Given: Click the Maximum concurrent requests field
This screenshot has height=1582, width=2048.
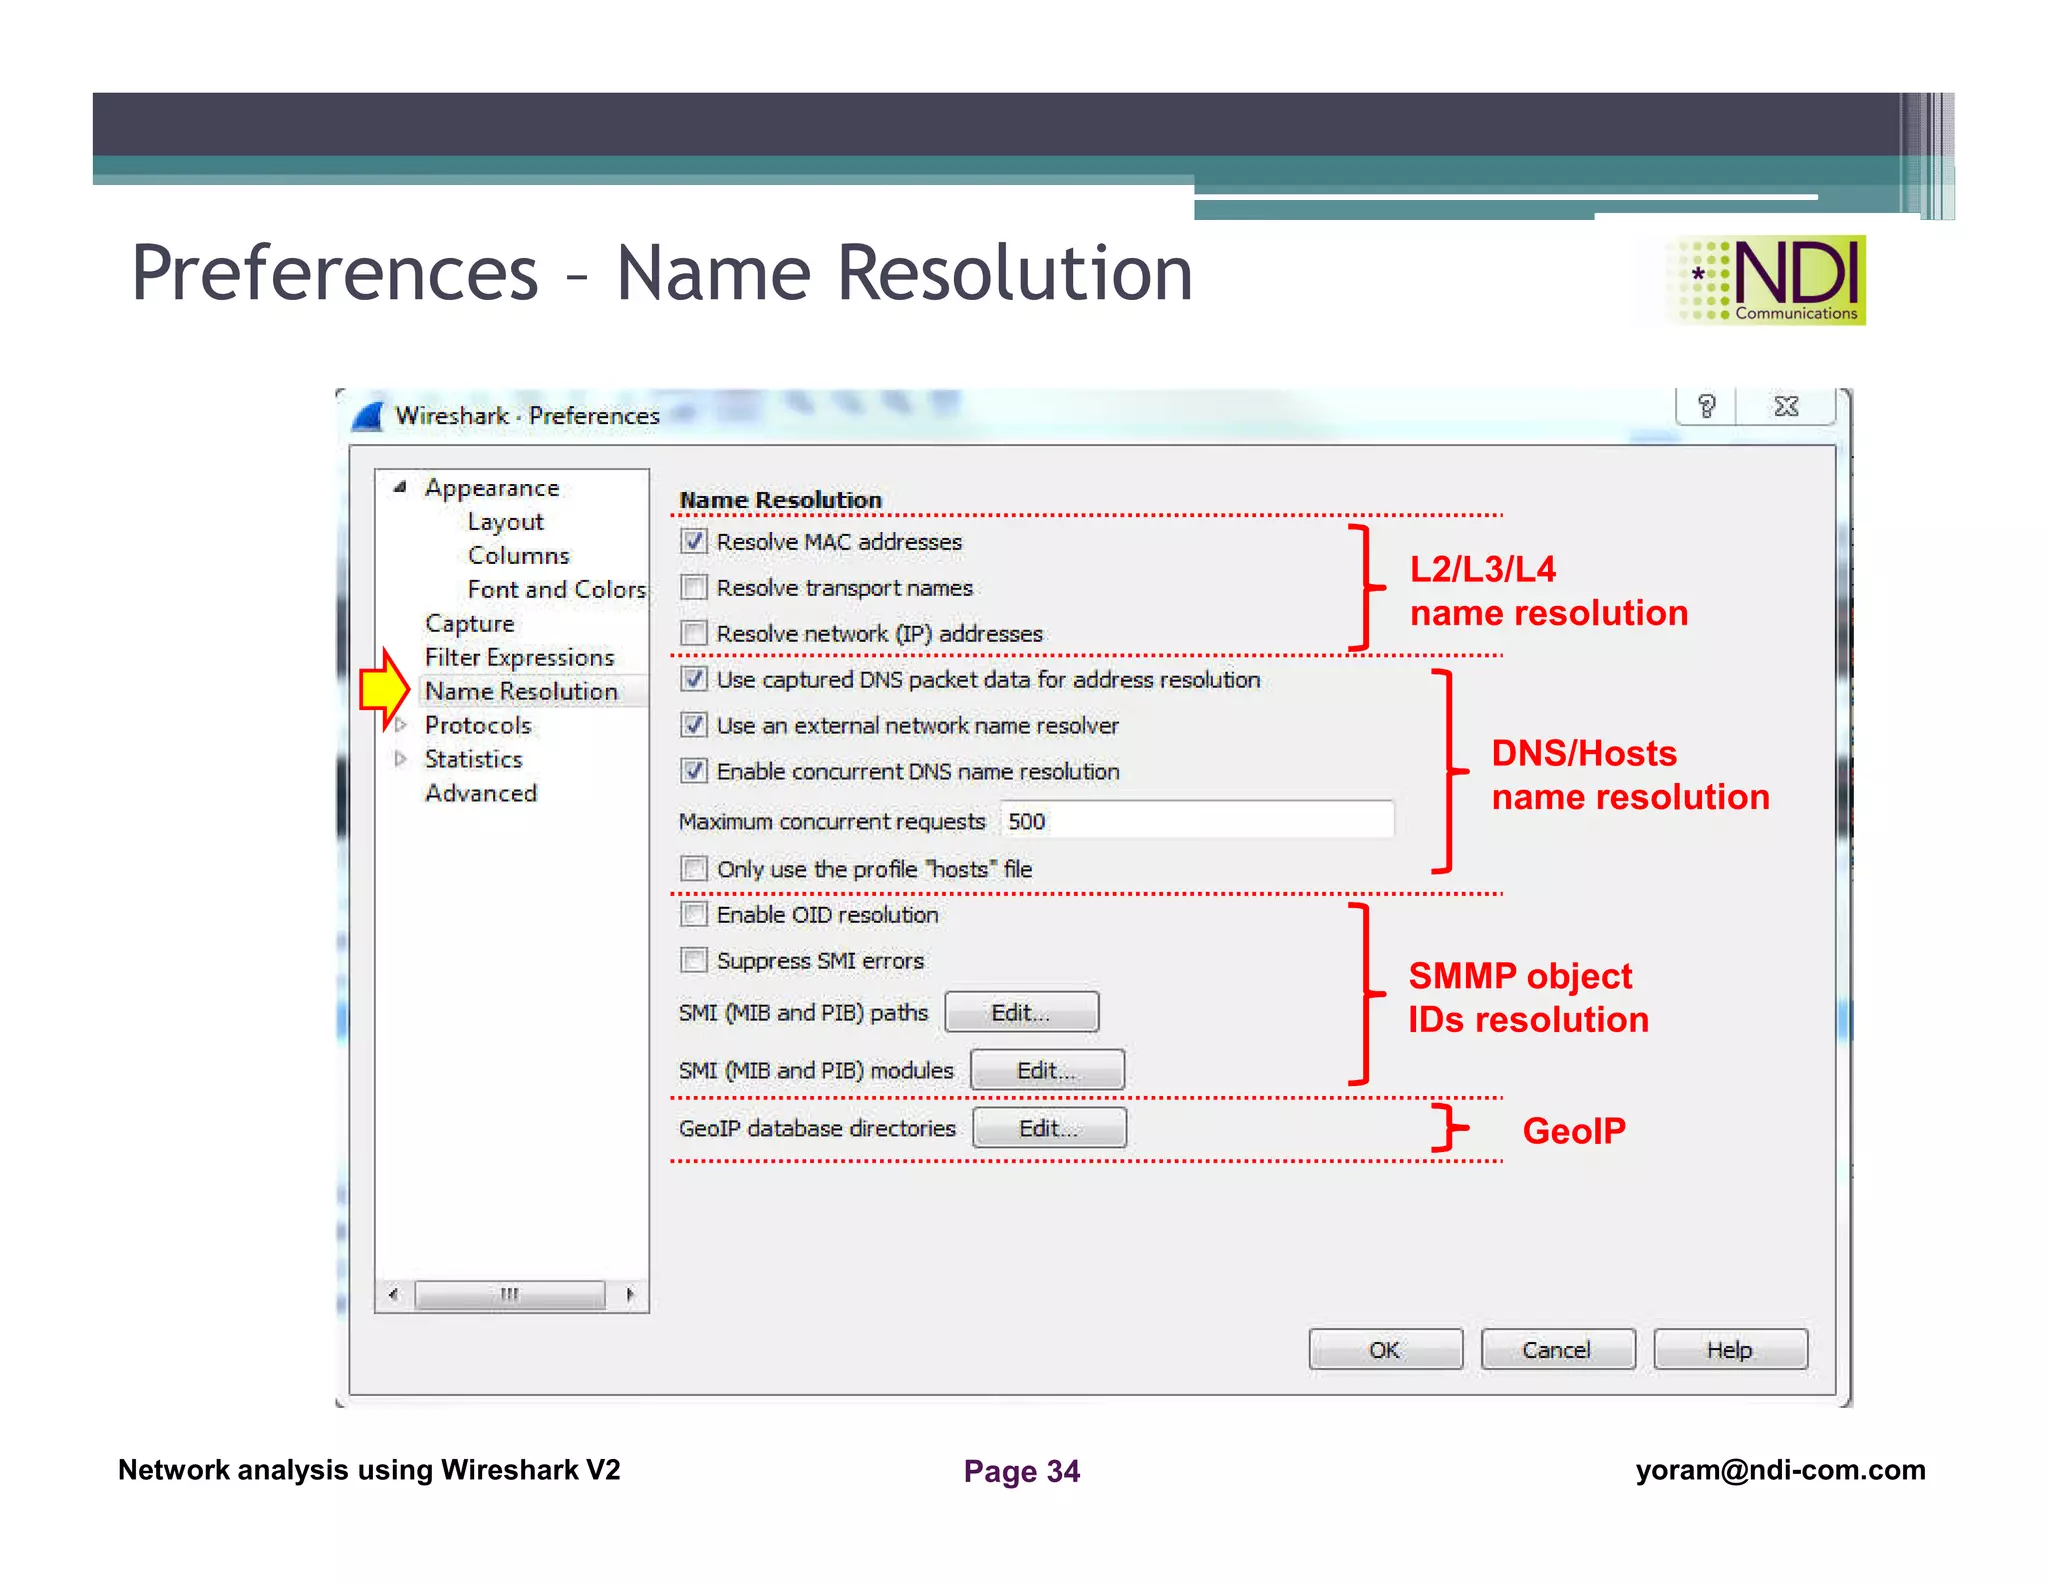Looking at the screenshot, I should coord(1196,821).
